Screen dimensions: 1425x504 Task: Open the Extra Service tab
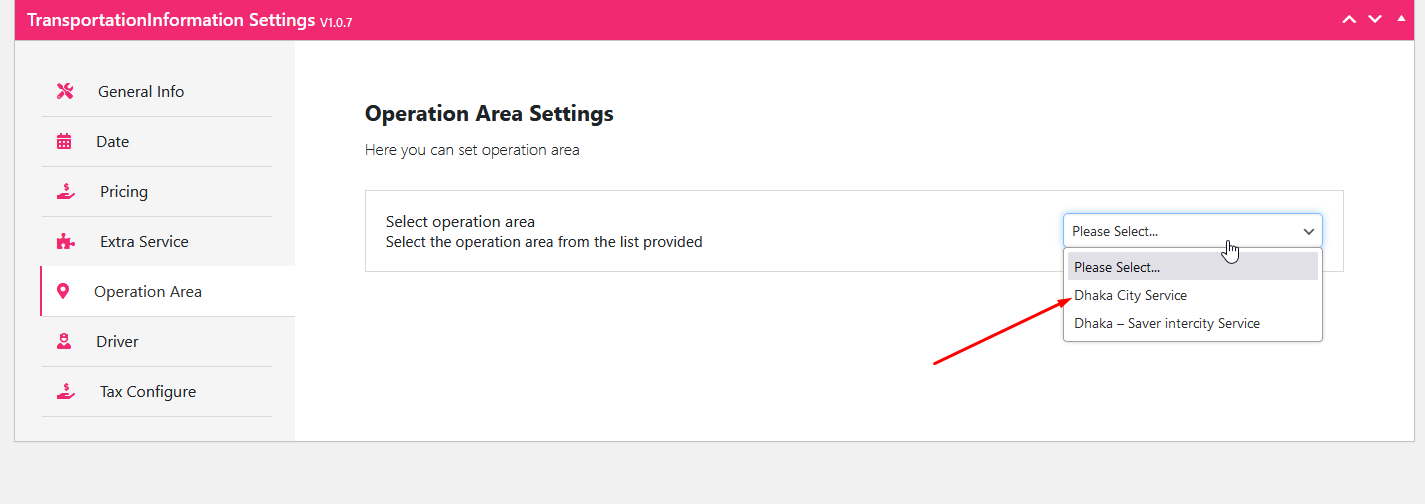pyautogui.click(x=144, y=242)
